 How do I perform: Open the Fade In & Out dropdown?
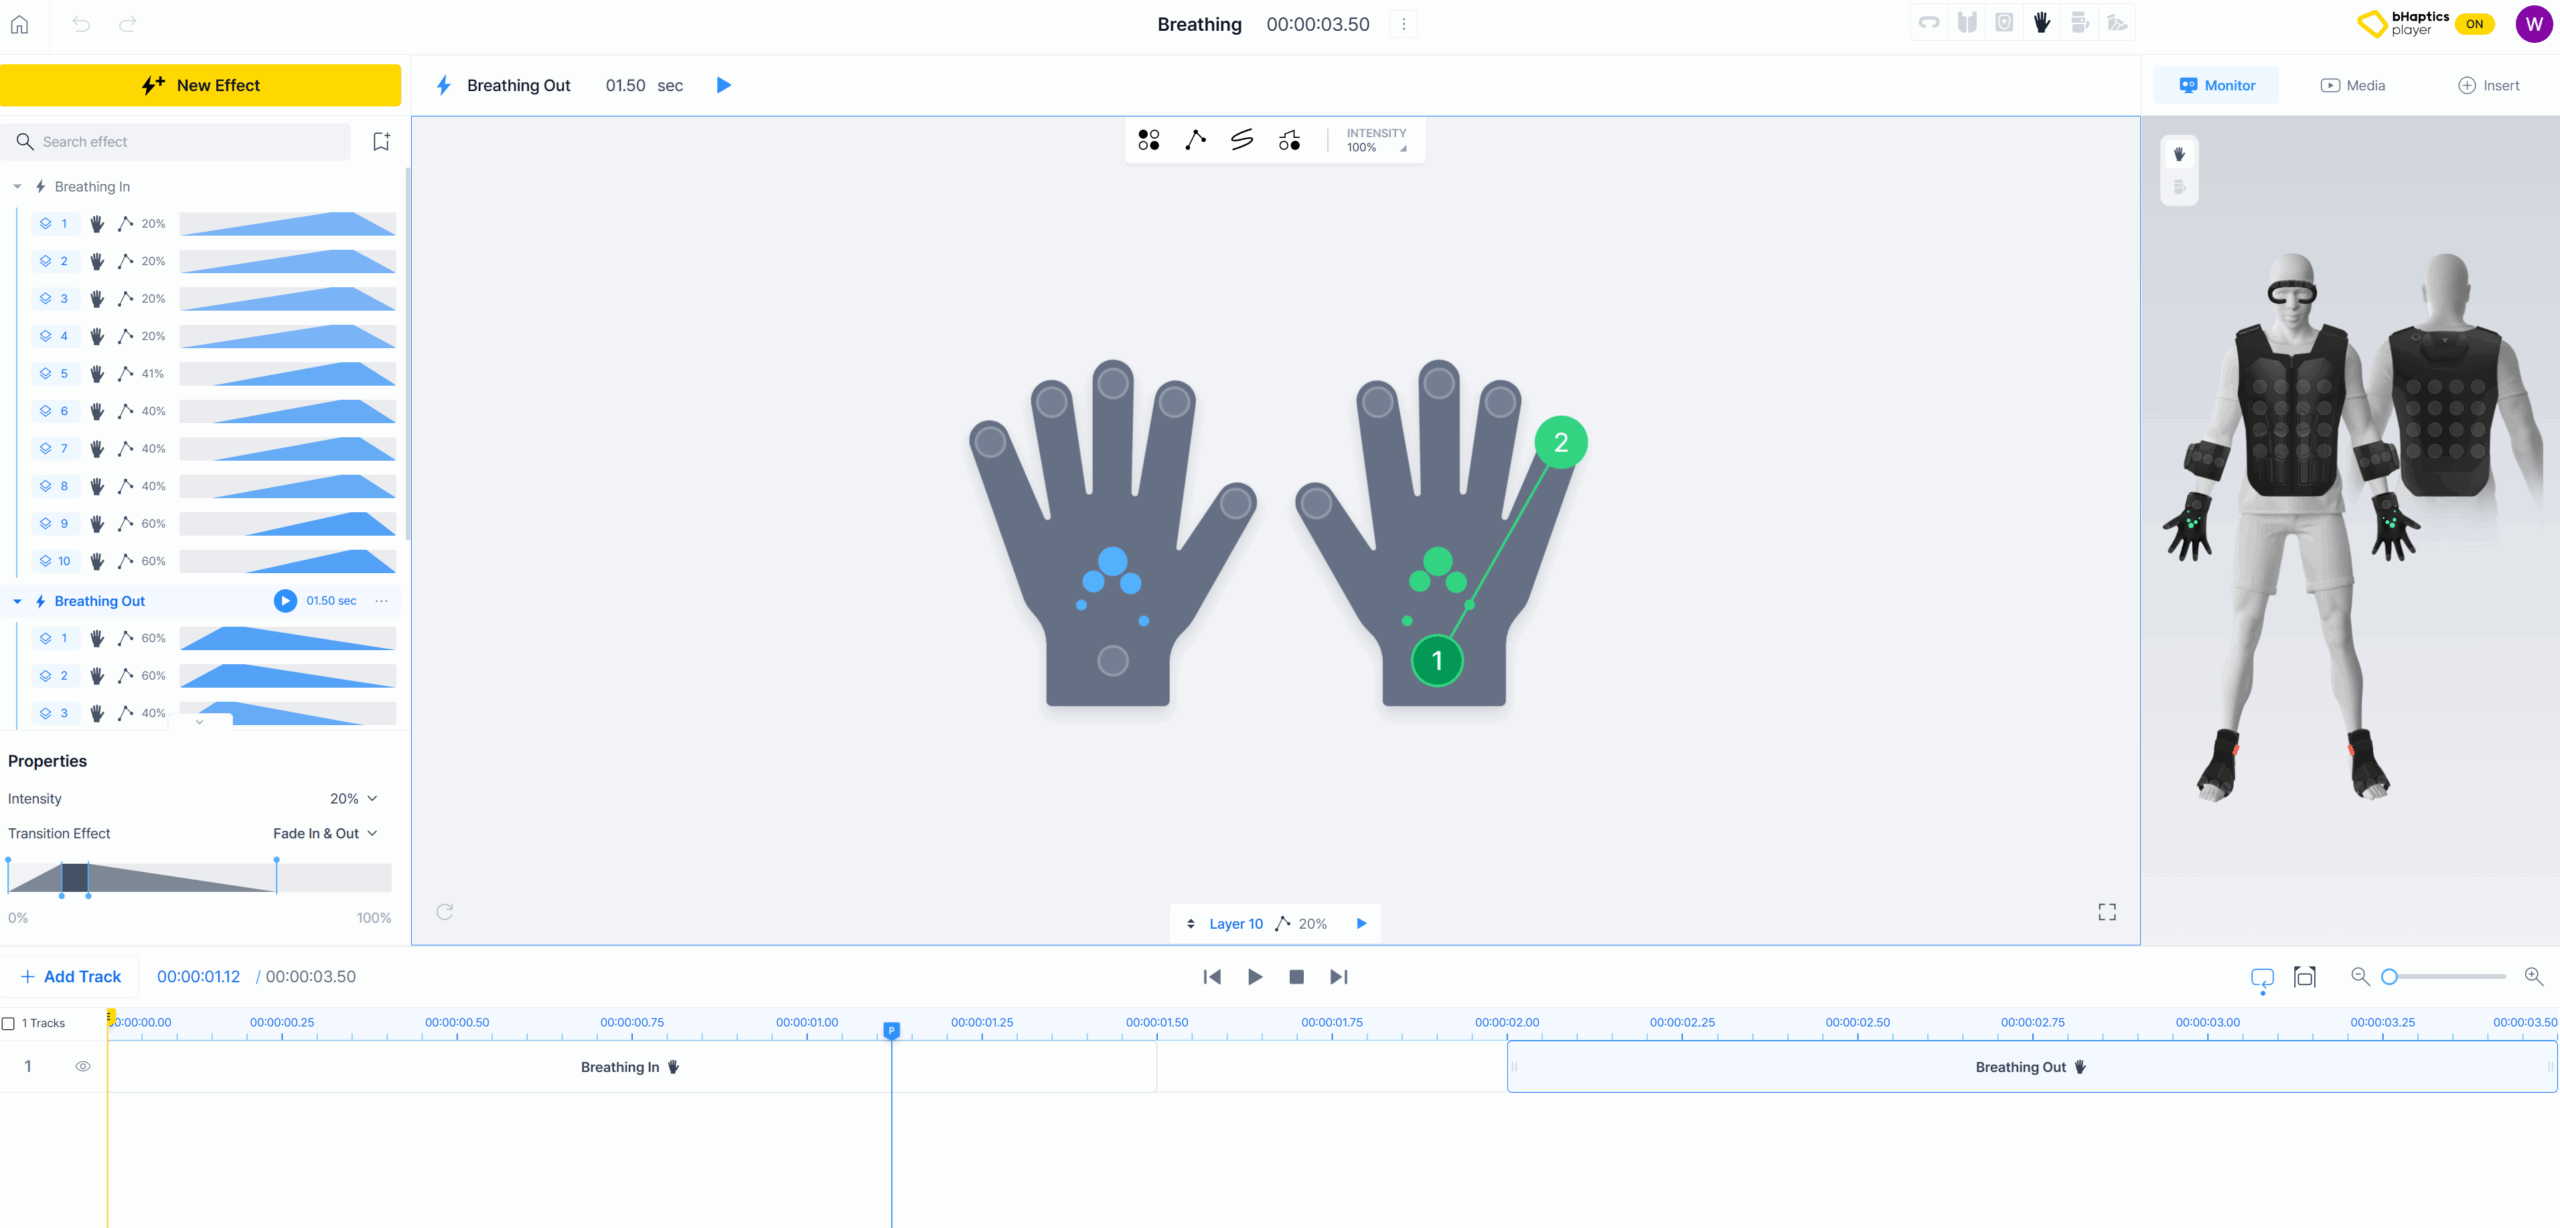point(326,833)
